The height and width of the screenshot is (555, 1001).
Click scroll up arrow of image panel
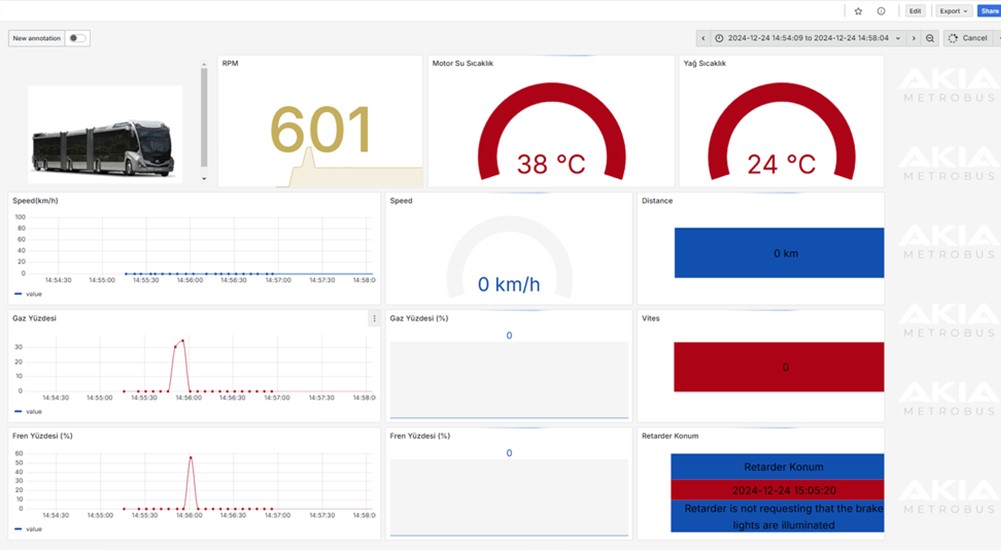coord(204,64)
